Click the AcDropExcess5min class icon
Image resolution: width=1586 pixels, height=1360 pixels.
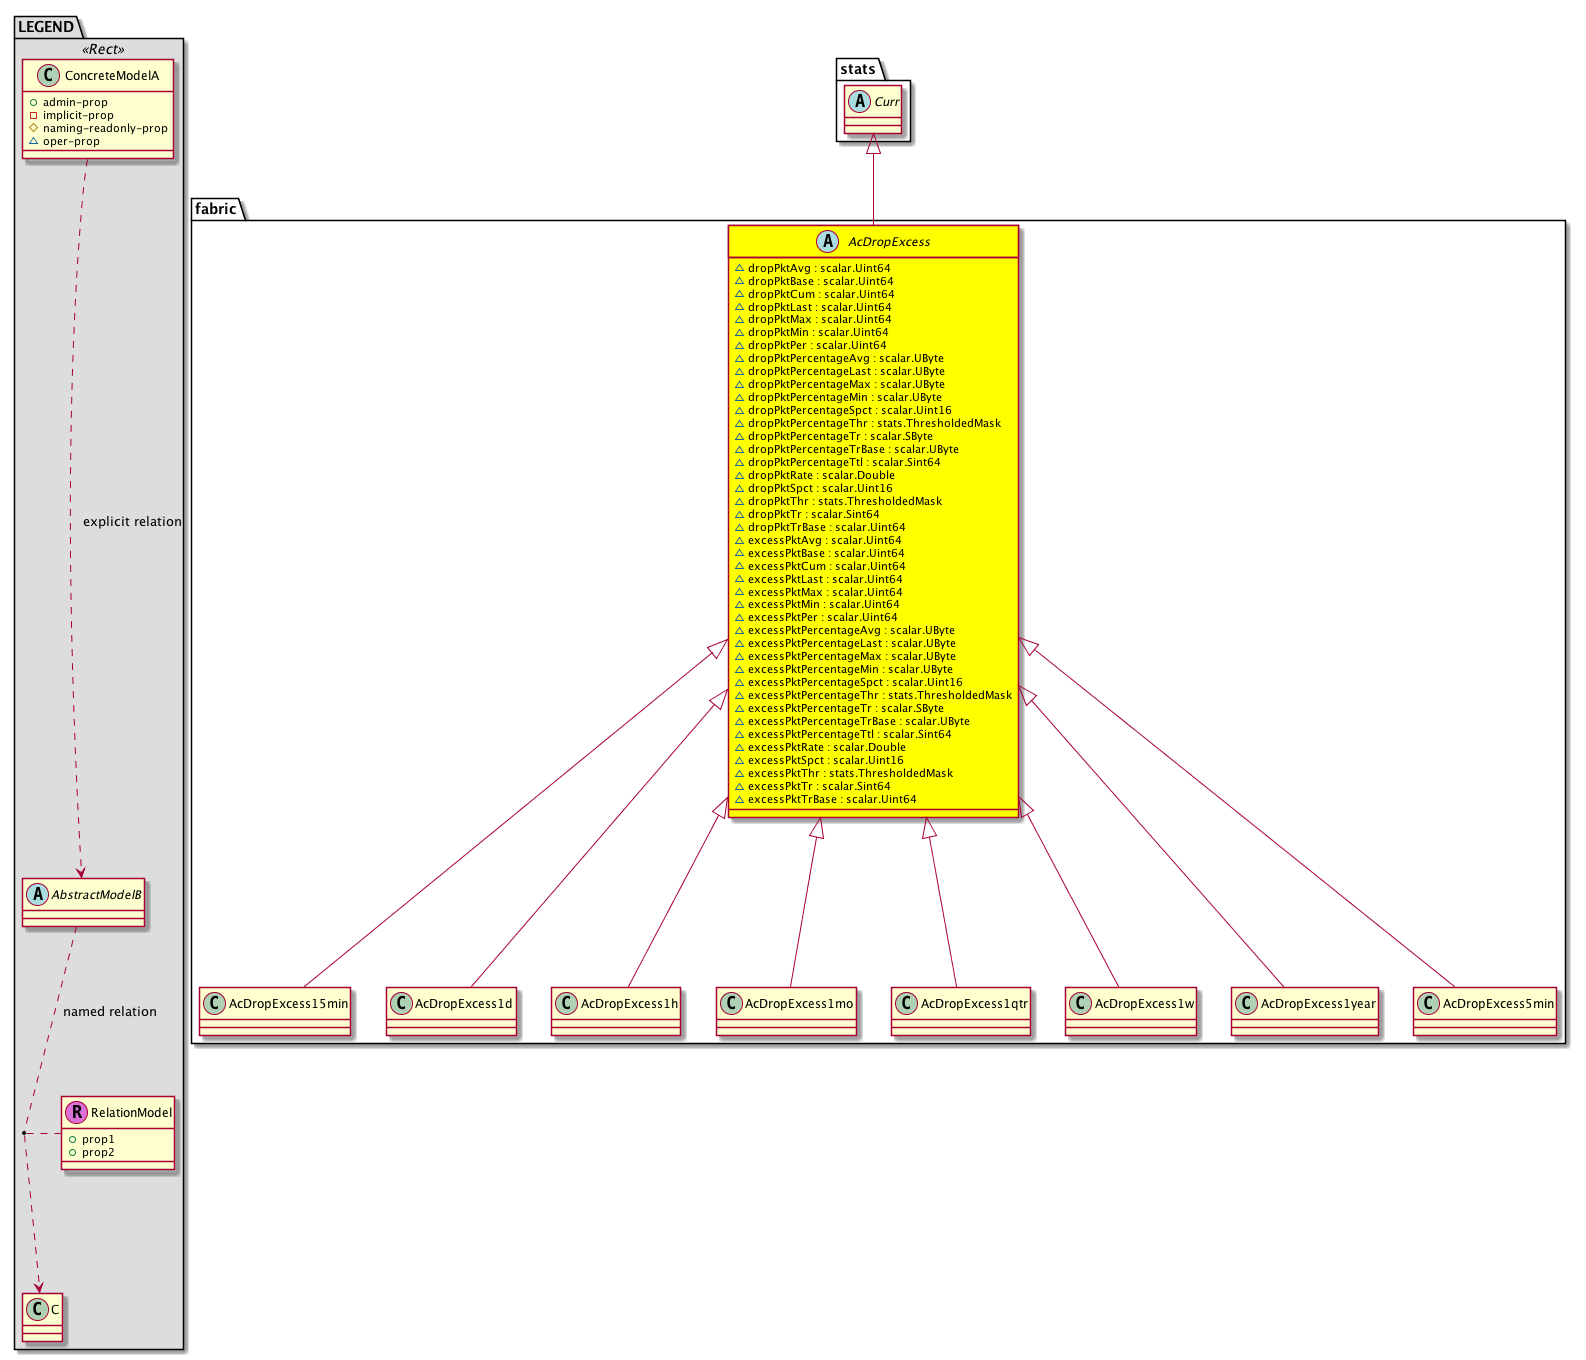pos(1428,1003)
